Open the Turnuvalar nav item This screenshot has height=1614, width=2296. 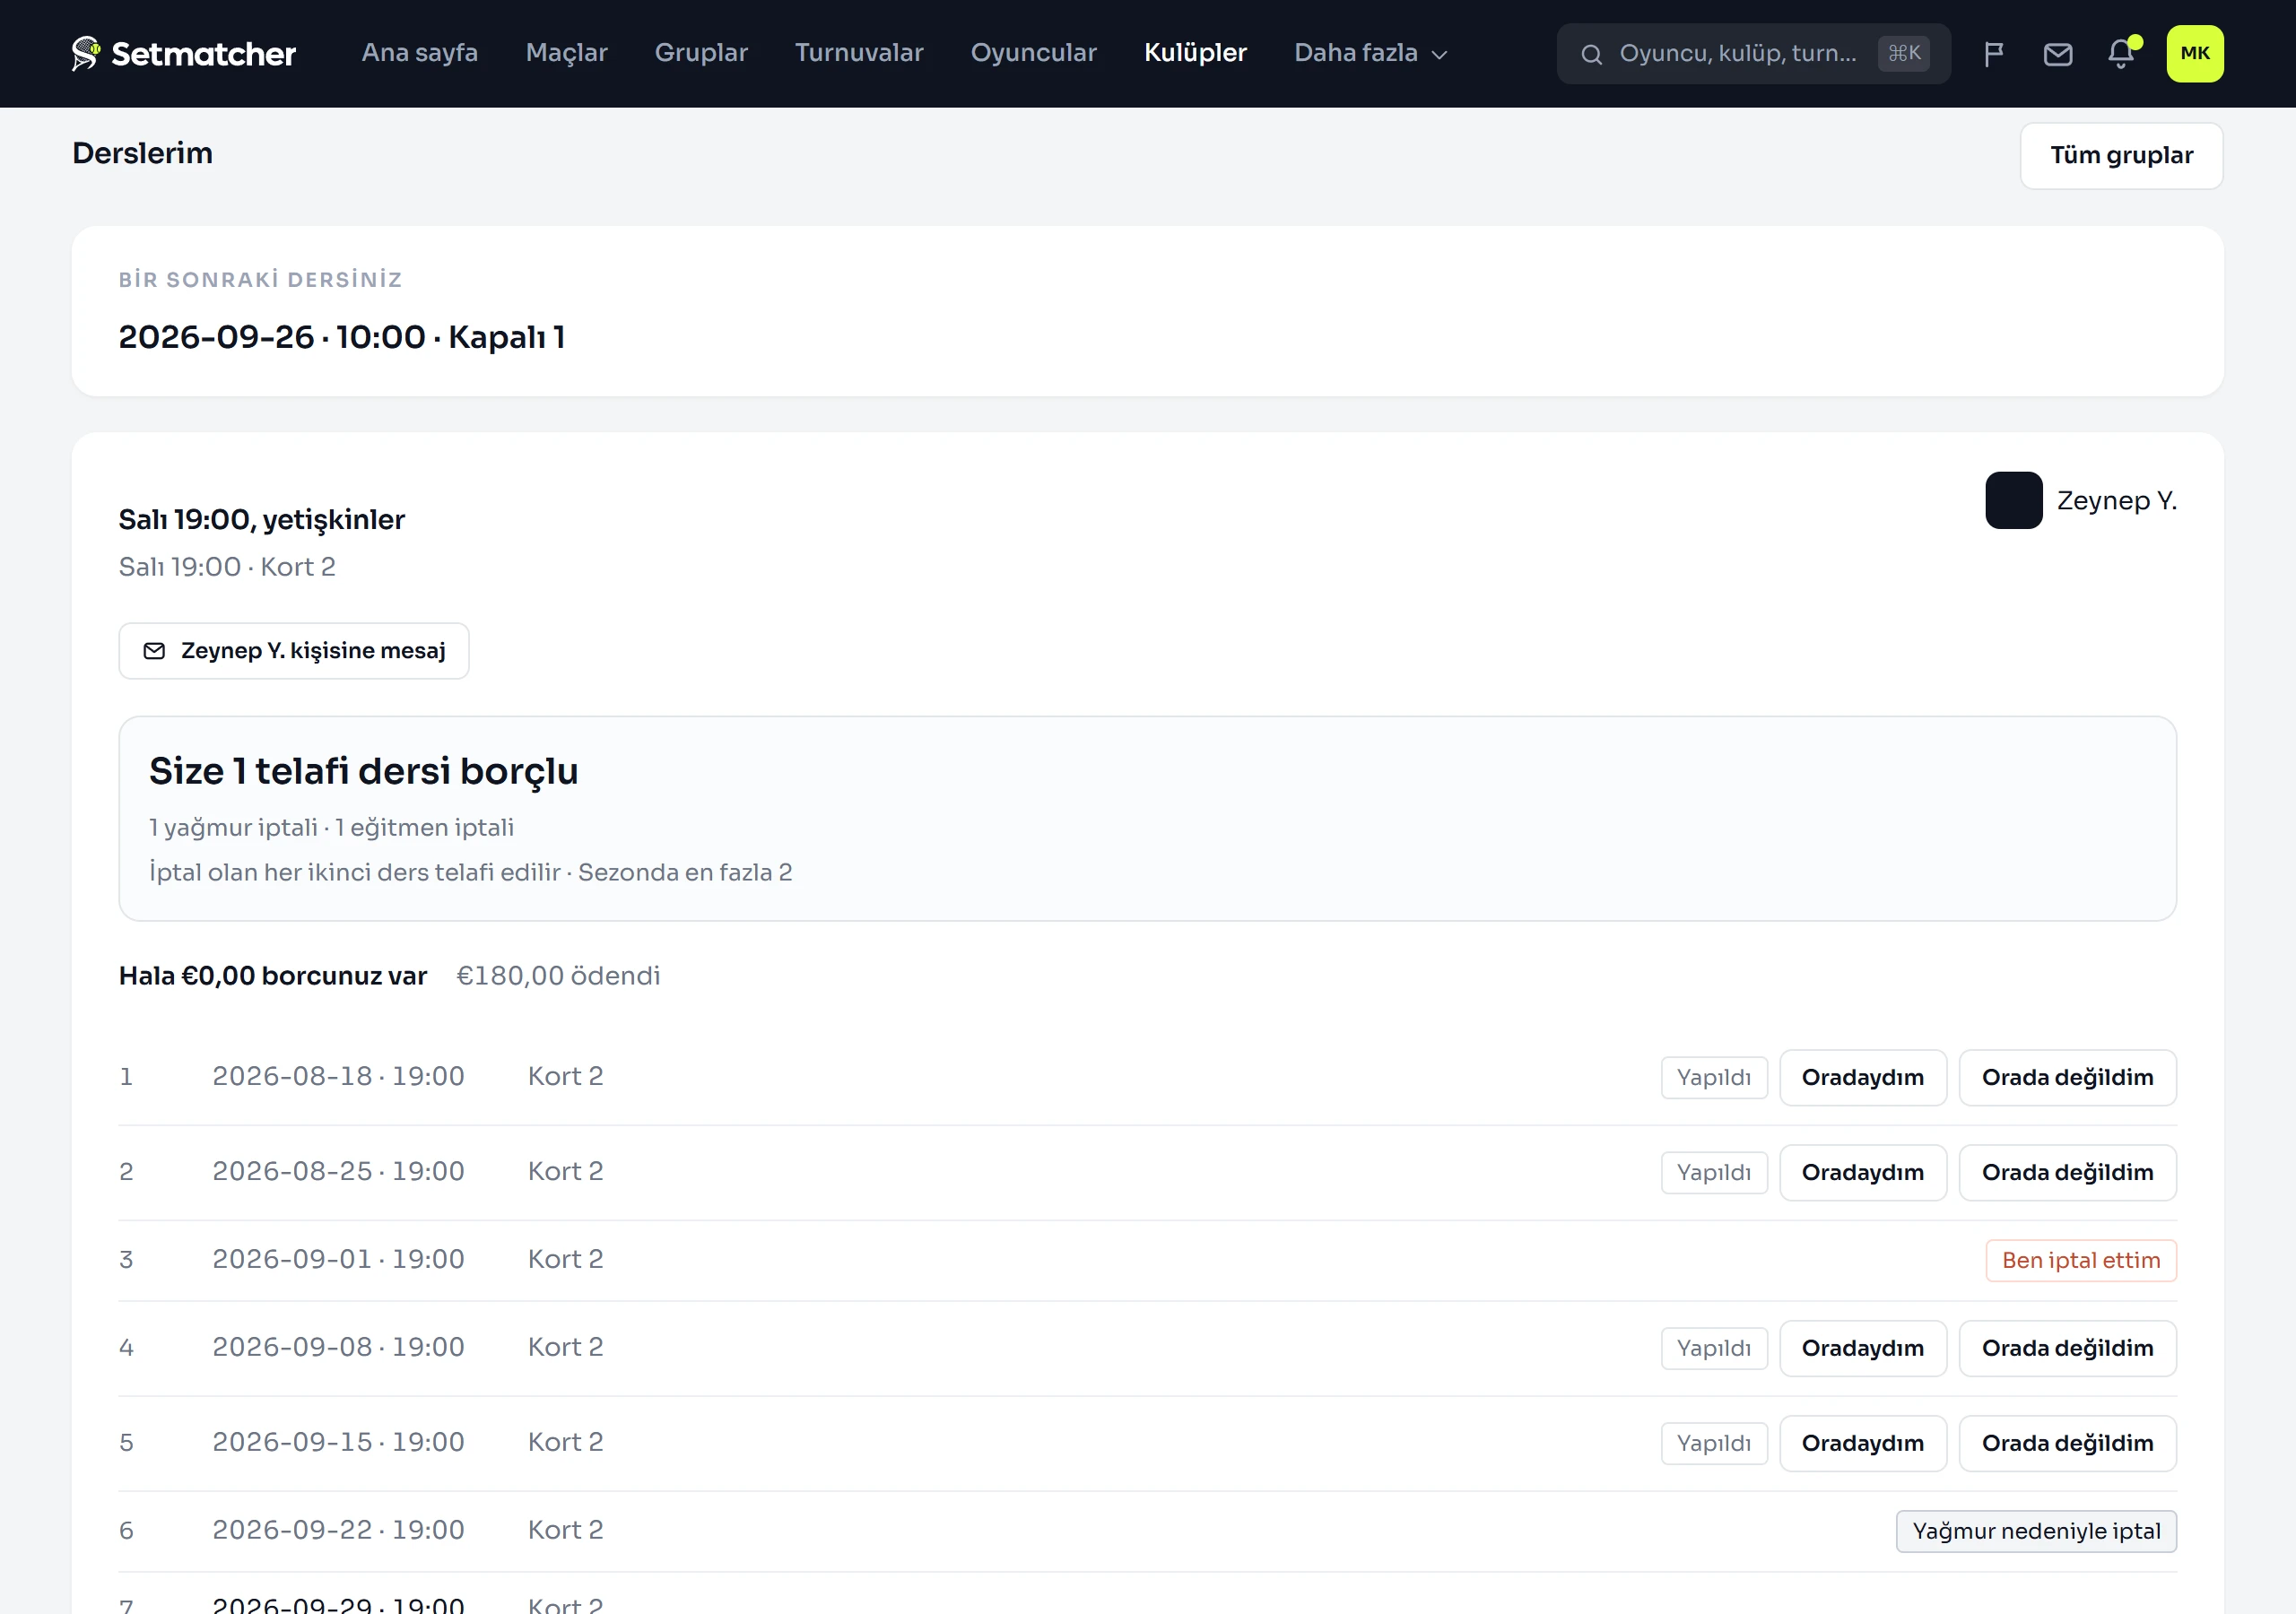coord(859,53)
